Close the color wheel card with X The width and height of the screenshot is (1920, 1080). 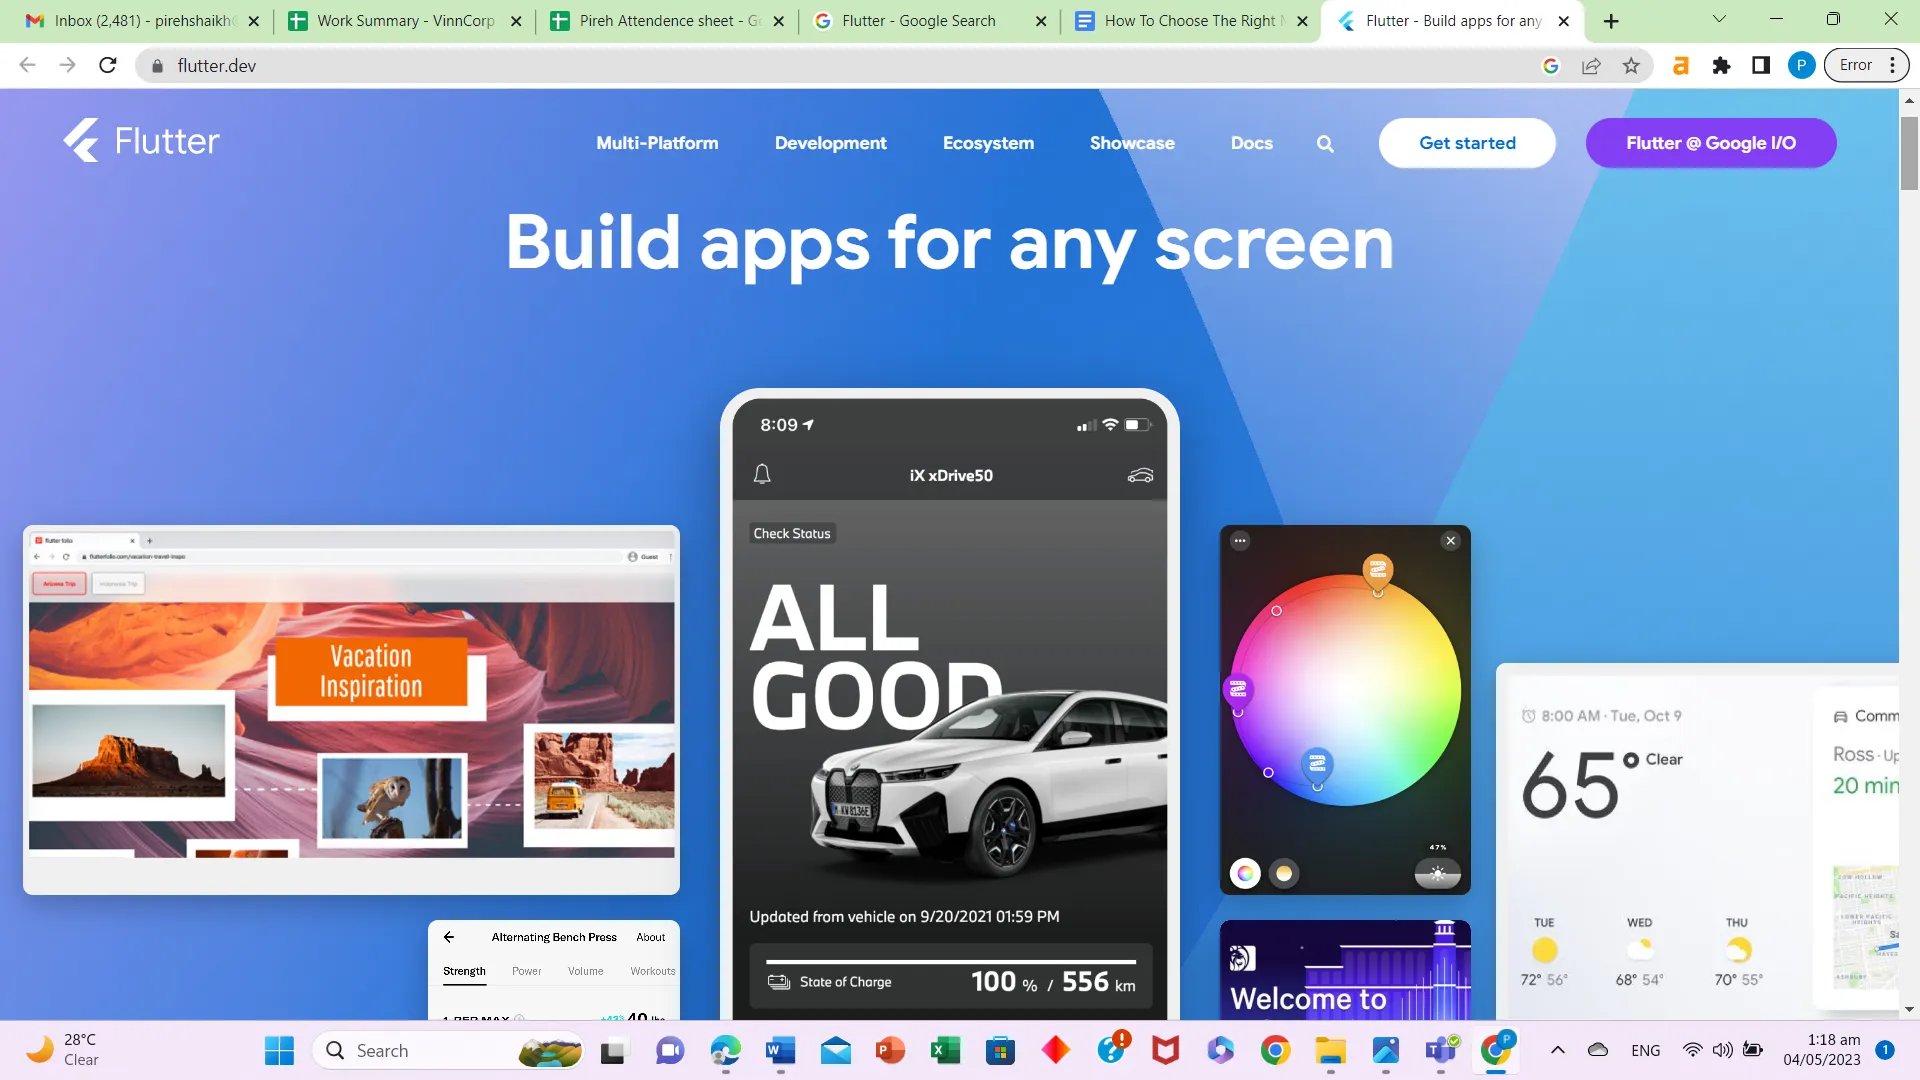point(1451,541)
